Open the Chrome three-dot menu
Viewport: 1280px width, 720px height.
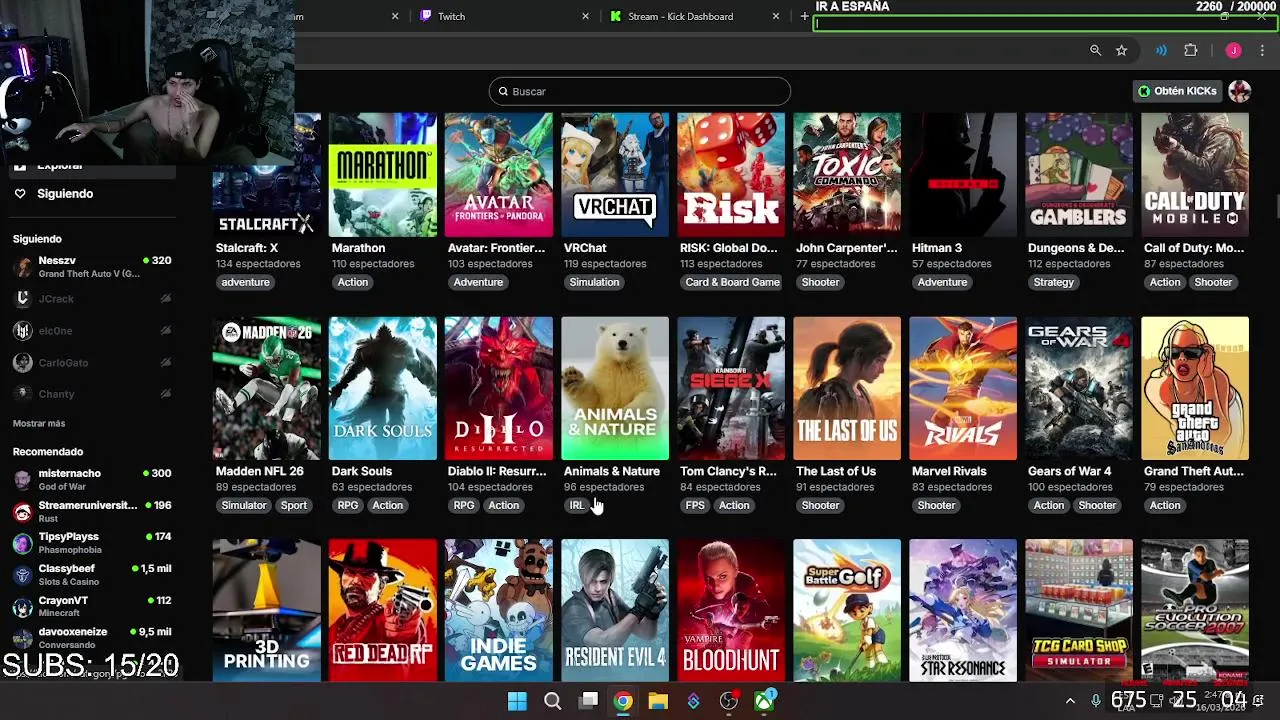point(1263,50)
